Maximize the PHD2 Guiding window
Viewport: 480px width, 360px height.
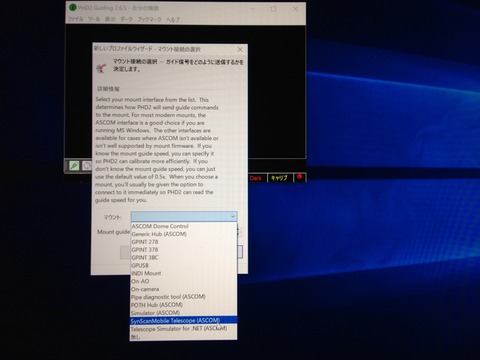pyautogui.click(x=273, y=9)
